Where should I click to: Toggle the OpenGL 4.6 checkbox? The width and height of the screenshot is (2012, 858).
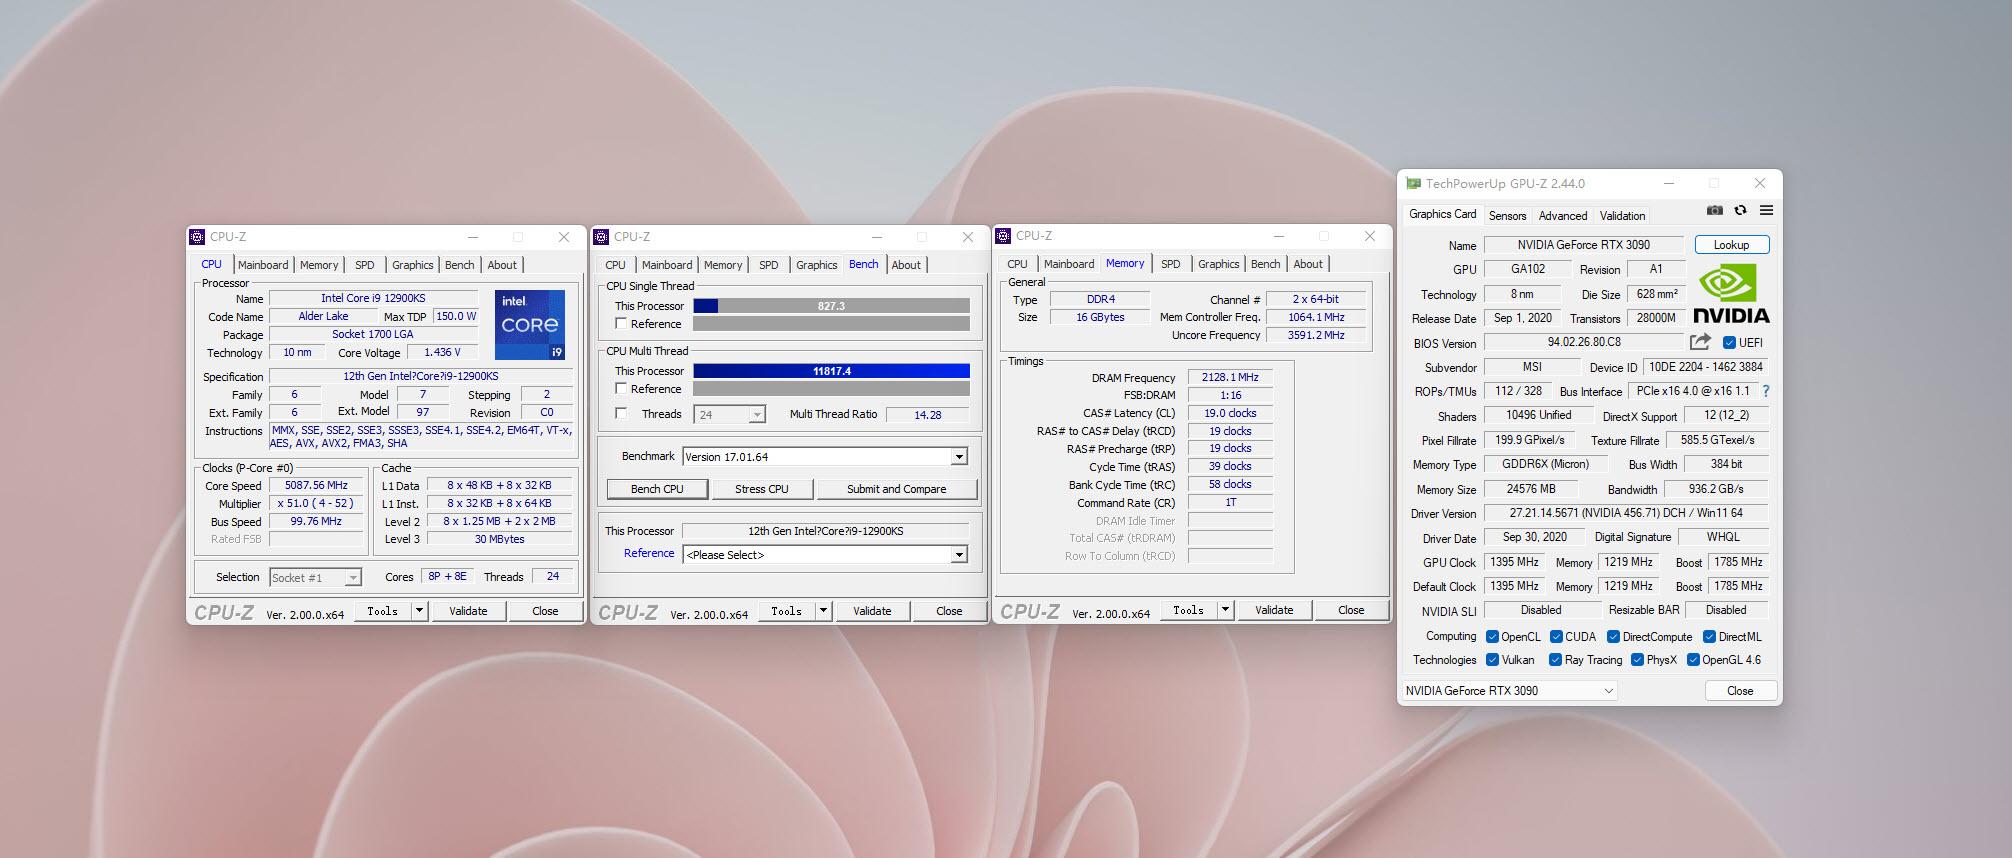tap(1693, 659)
